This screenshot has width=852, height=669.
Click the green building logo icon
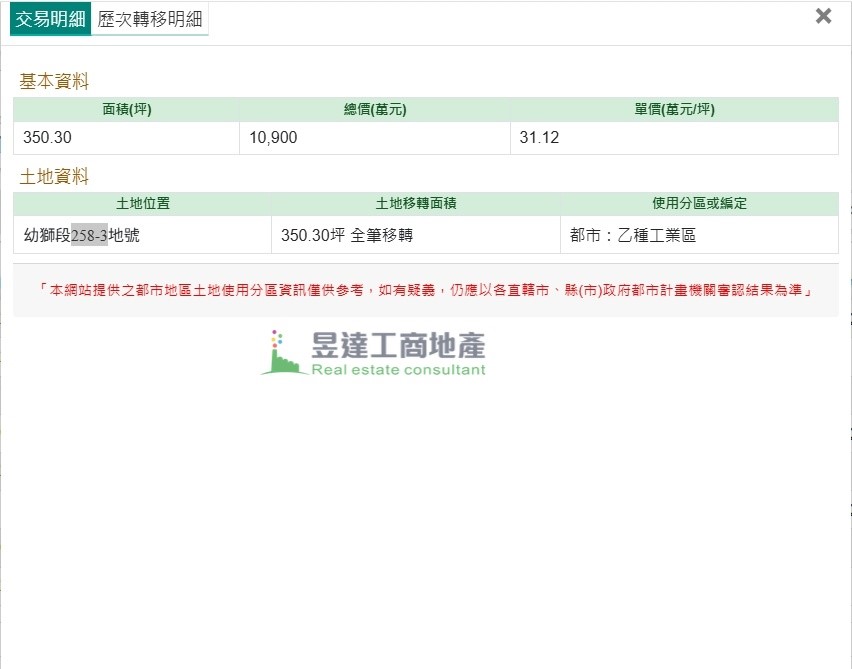(283, 354)
